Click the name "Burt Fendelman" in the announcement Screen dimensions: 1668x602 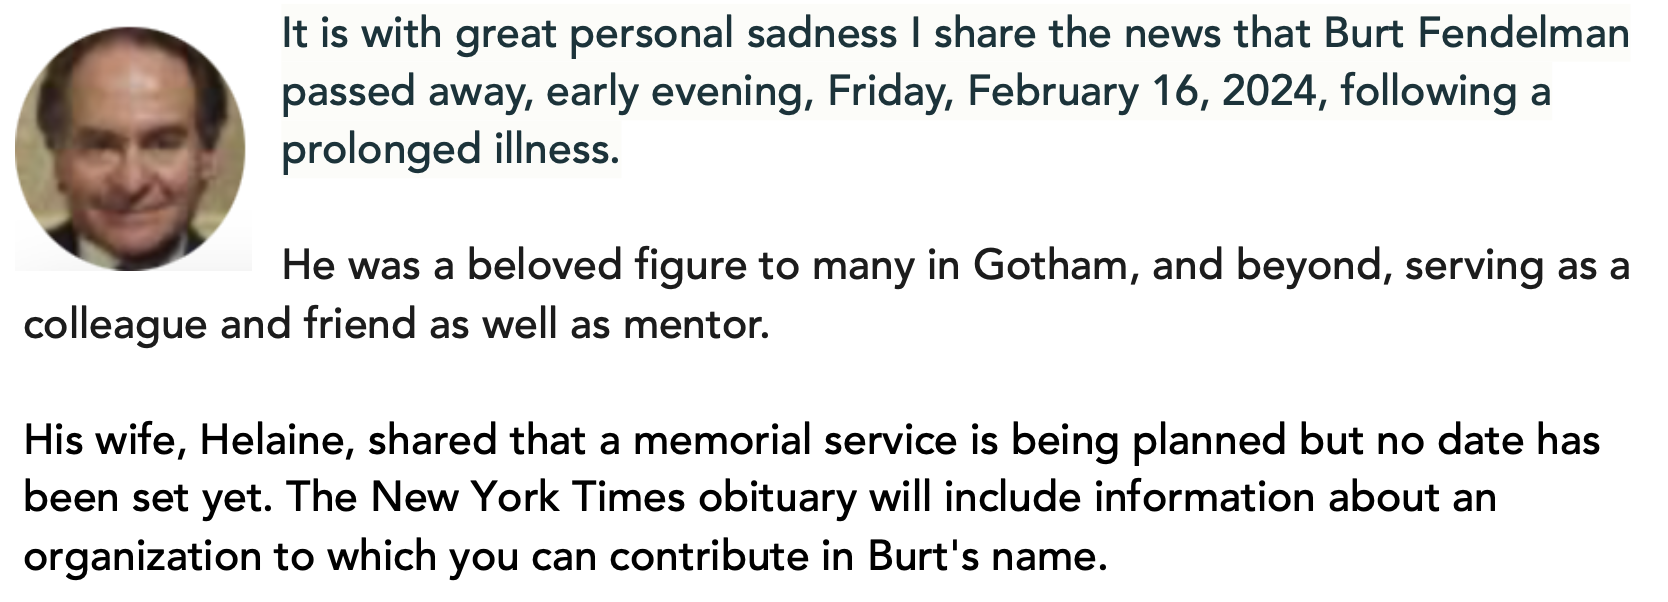[1477, 34]
